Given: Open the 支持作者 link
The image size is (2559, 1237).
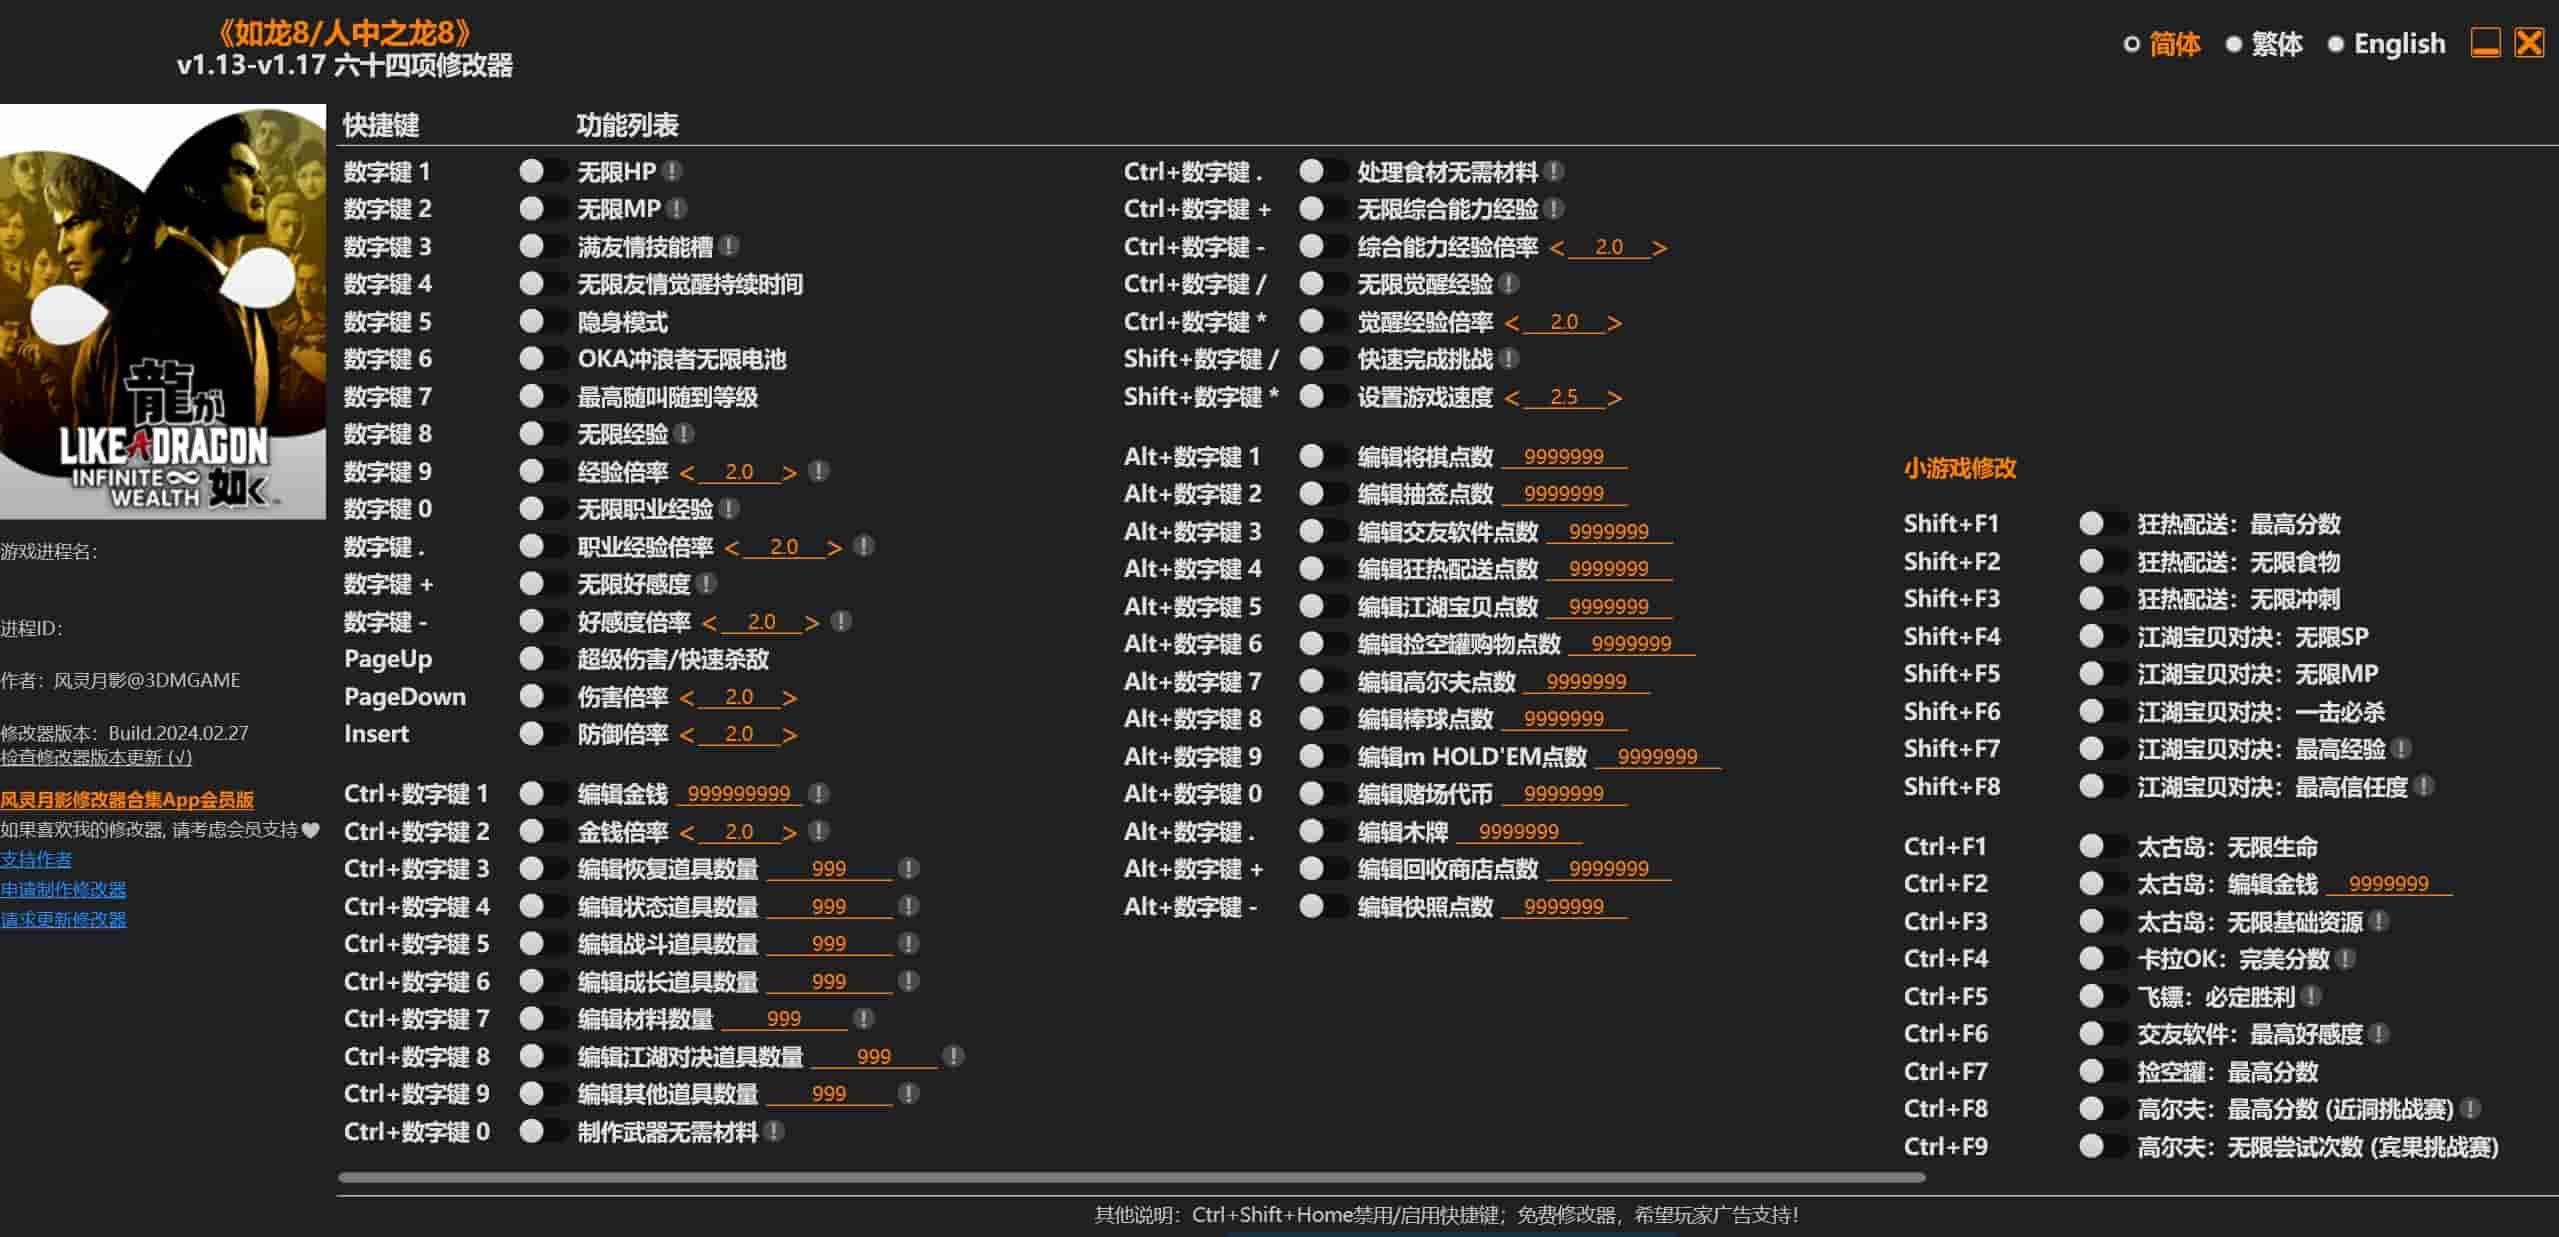Looking at the screenshot, I should tap(36, 859).
